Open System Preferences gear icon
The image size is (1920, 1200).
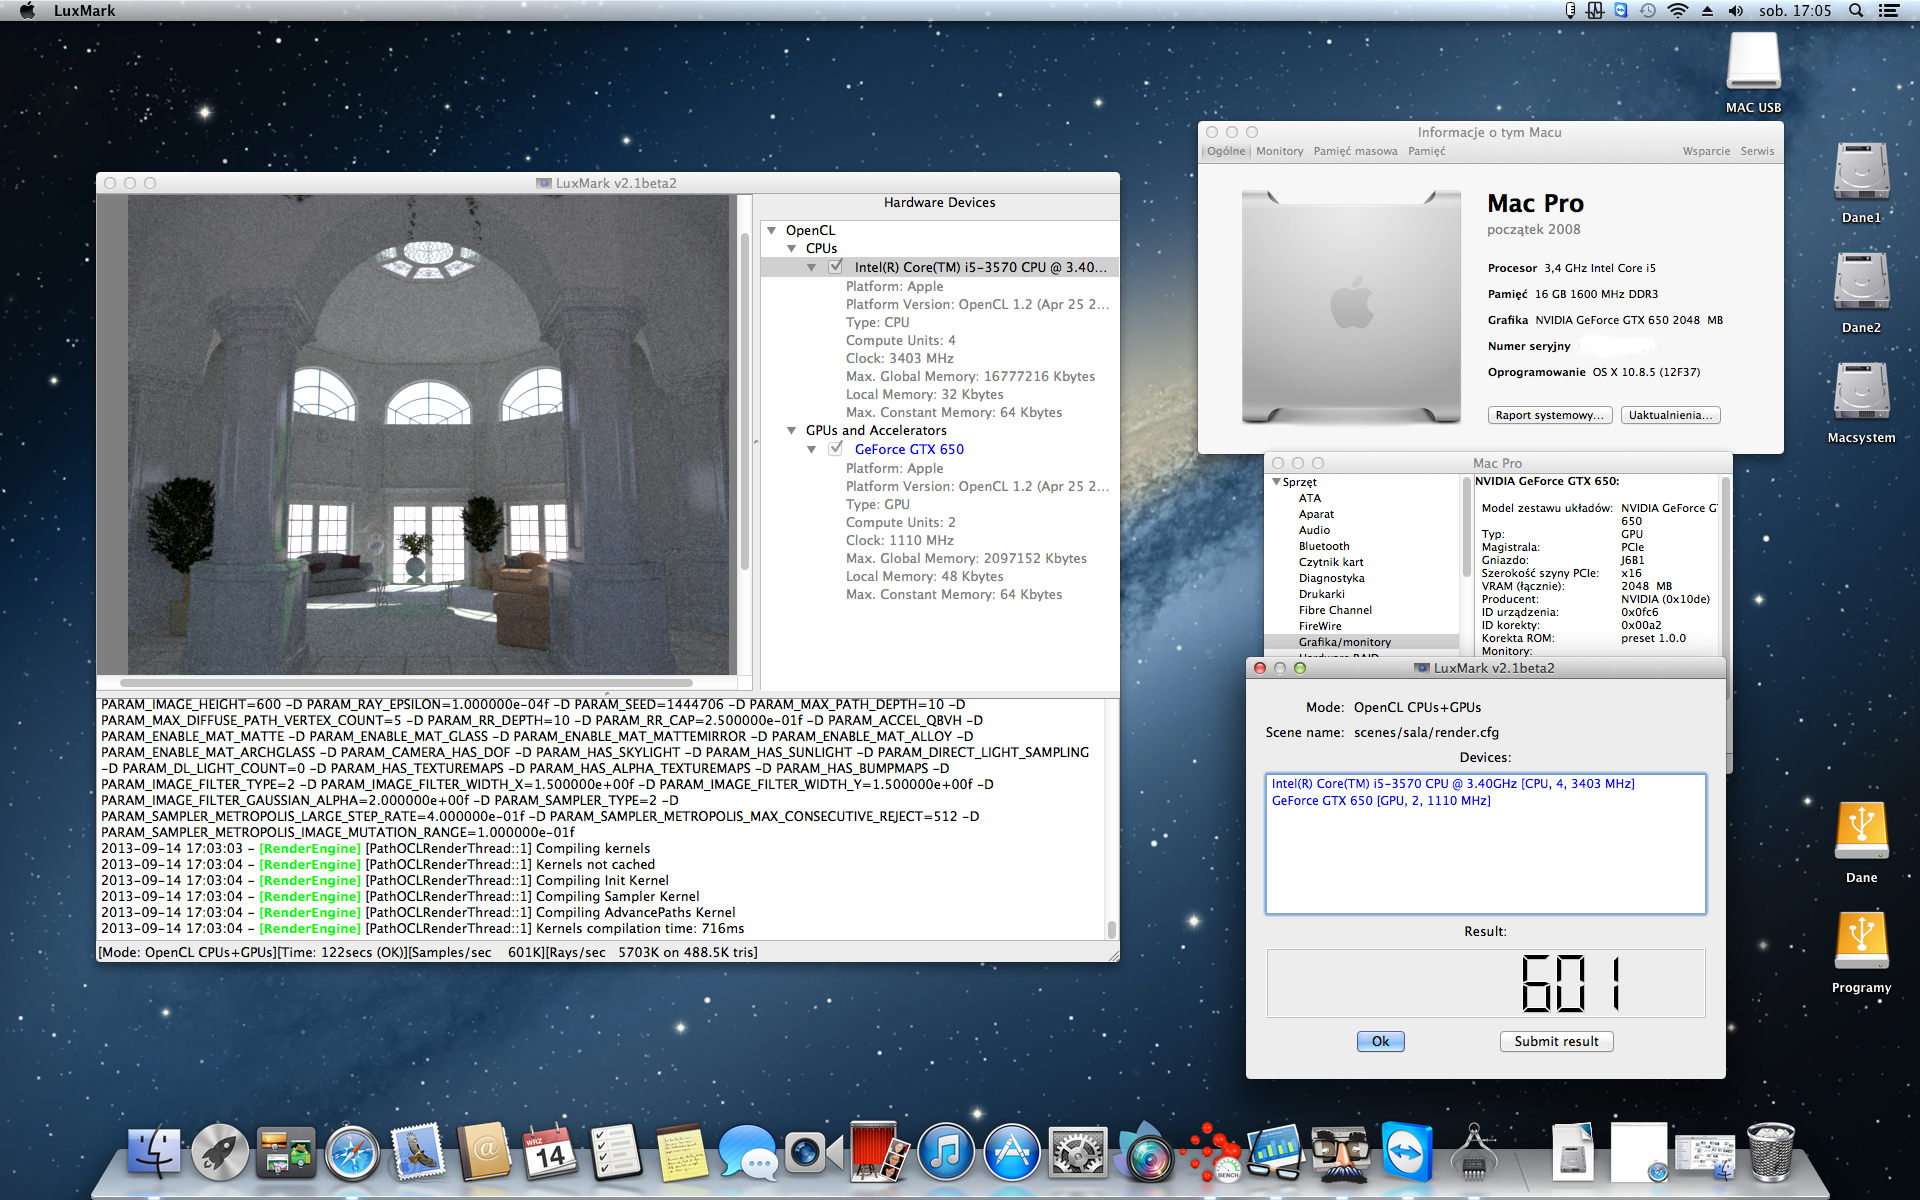(1078, 1153)
